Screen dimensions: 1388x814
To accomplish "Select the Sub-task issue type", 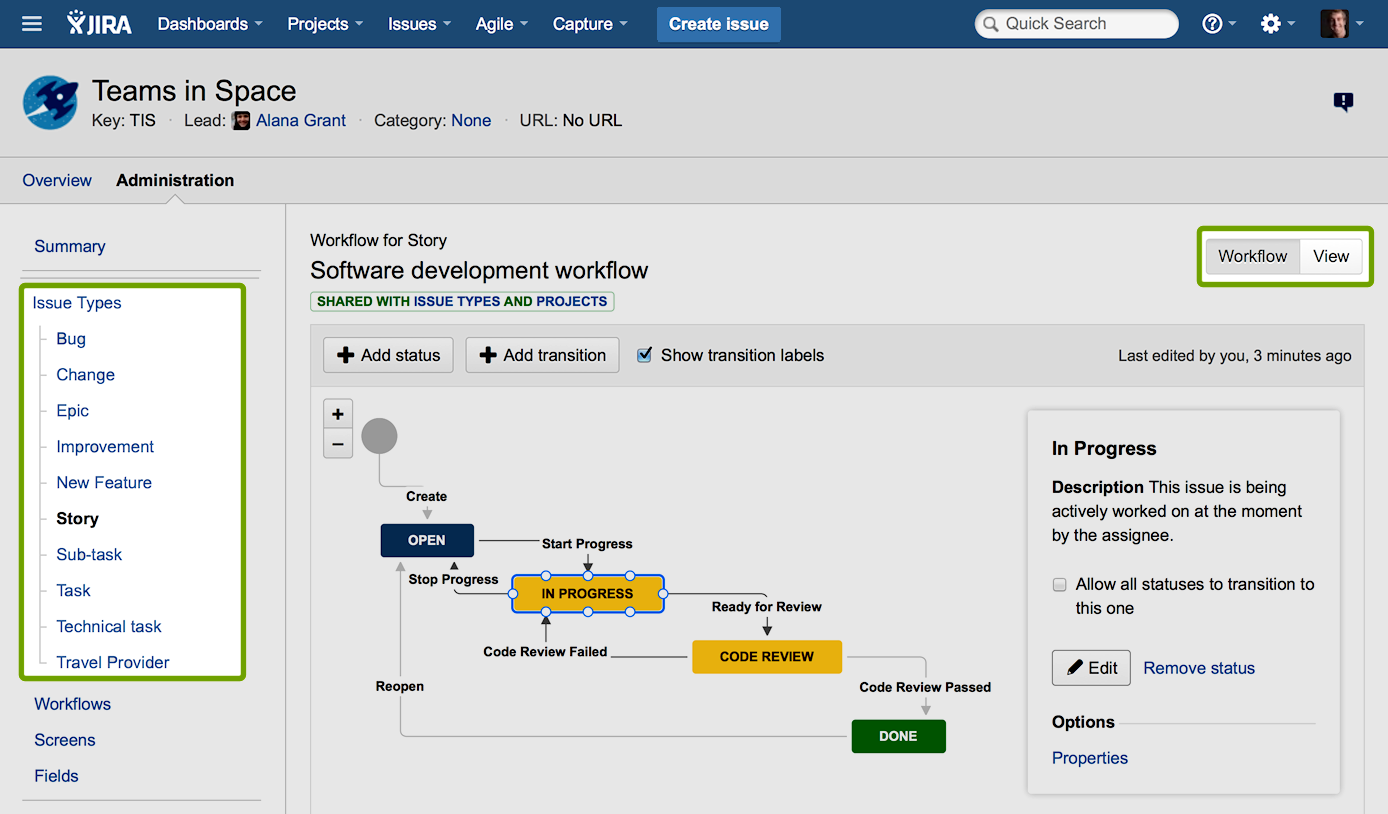I will pyautogui.click(x=89, y=555).
